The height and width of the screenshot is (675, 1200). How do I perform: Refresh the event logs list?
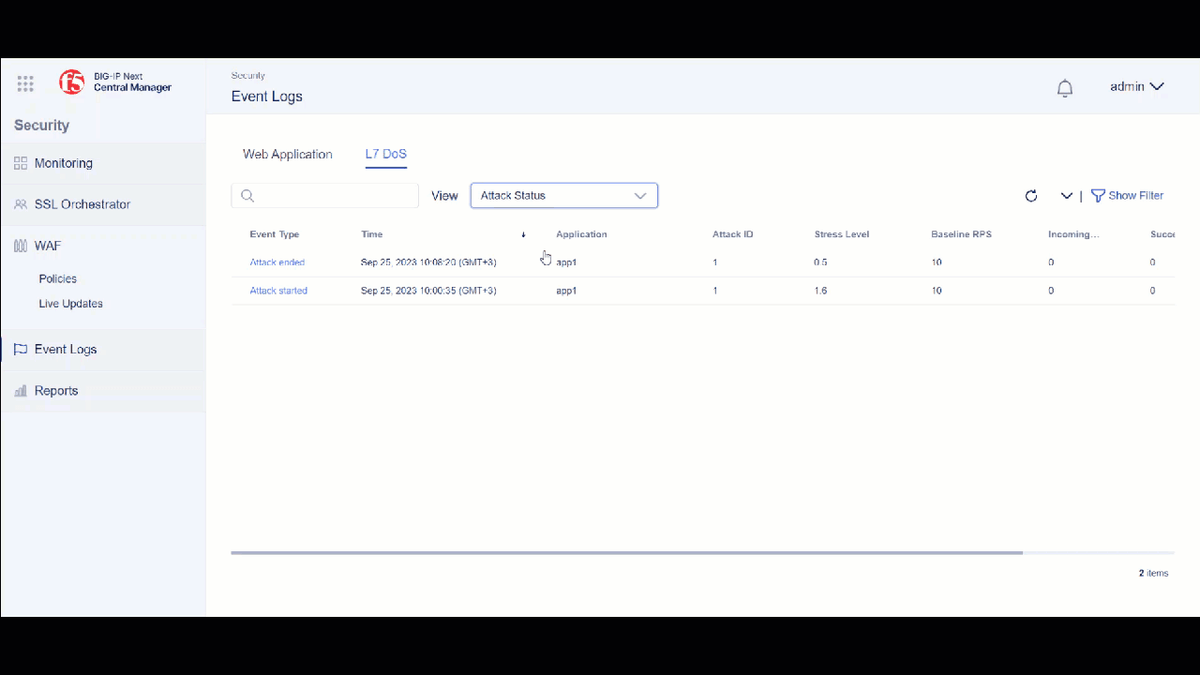pyautogui.click(x=1031, y=196)
